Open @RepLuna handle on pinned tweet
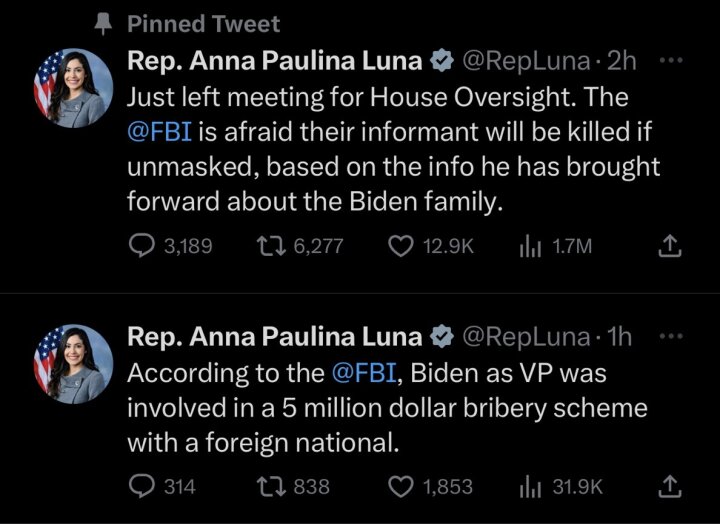 (x=525, y=61)
